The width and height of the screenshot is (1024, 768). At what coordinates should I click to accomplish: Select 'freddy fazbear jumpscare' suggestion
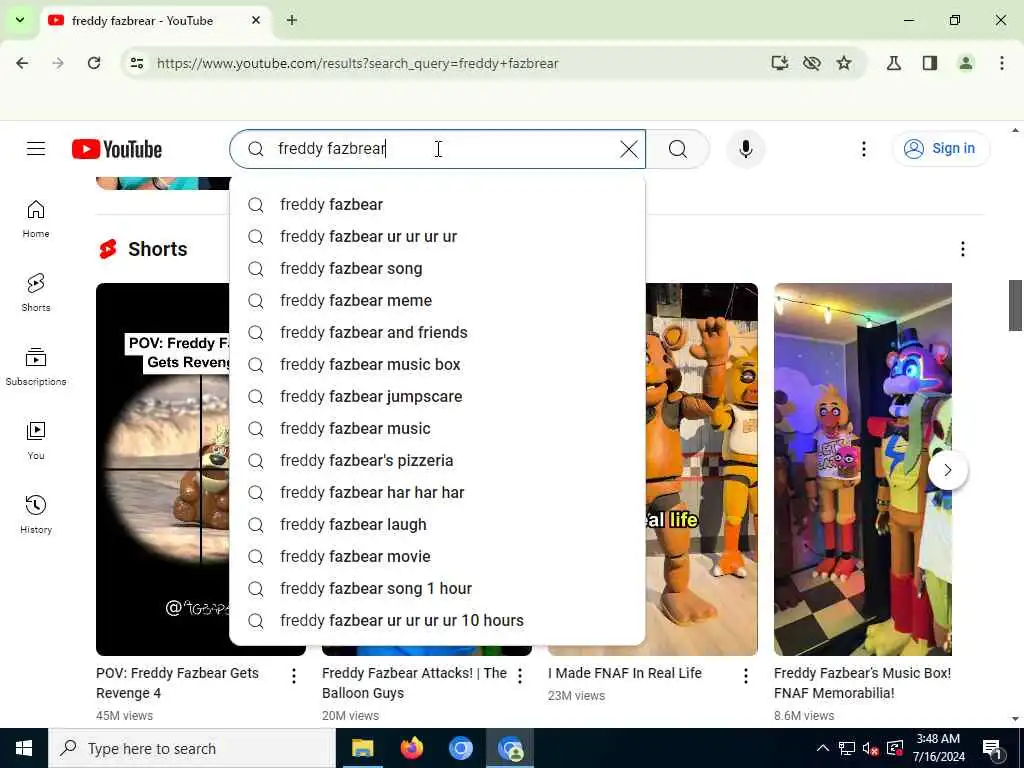438,396
